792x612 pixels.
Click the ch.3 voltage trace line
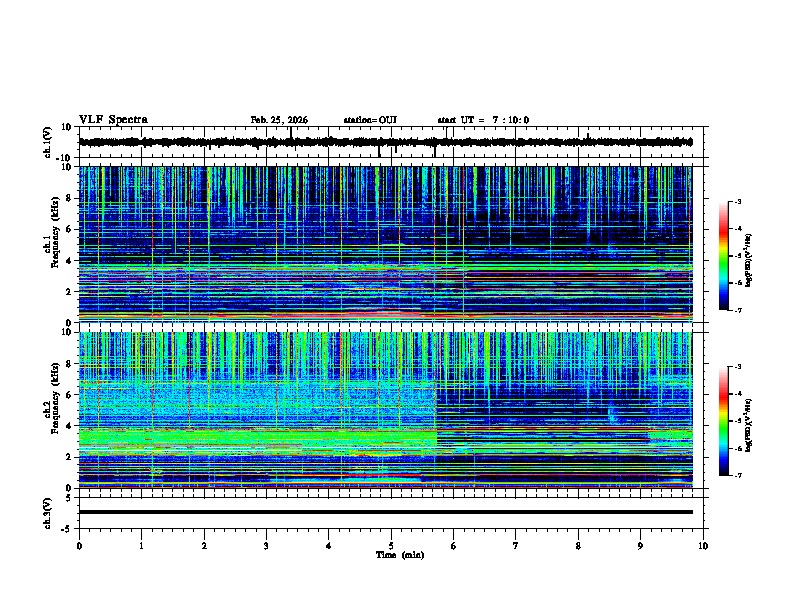385,512
